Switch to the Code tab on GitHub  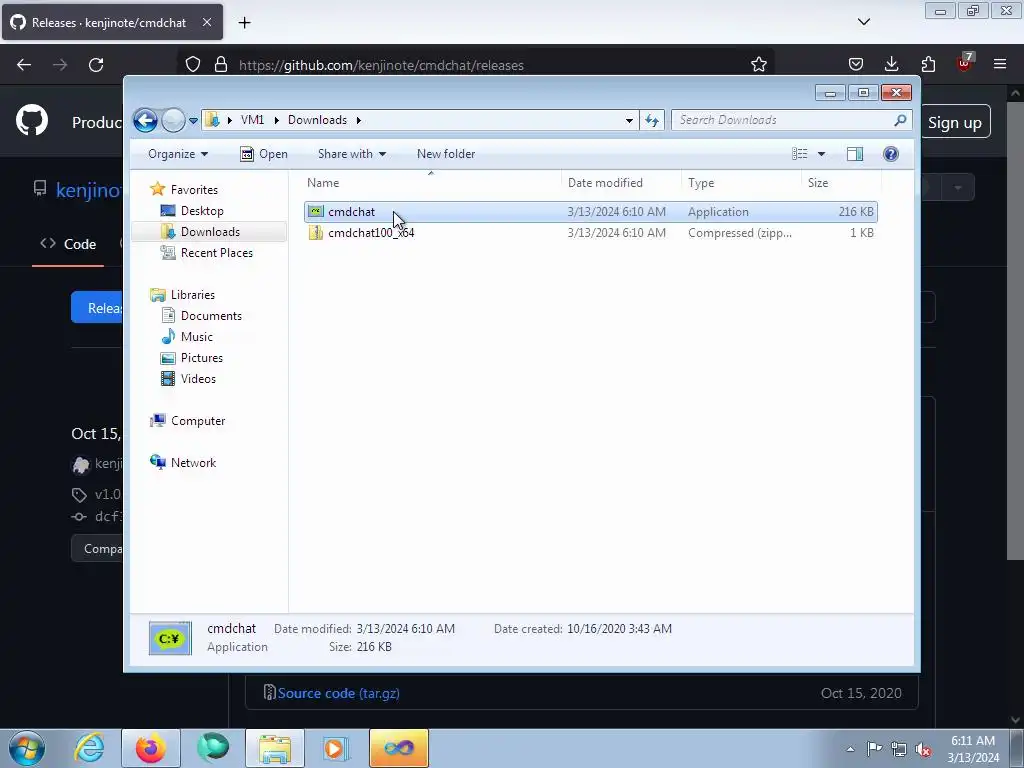click(x=68, y=244)
